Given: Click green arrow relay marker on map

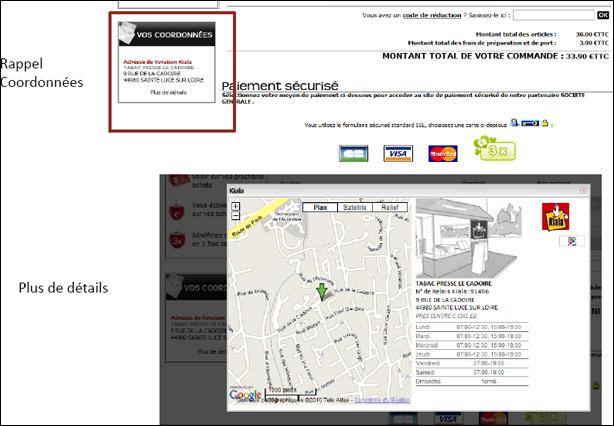Looking at the screenshot, I should coord(321,291).
